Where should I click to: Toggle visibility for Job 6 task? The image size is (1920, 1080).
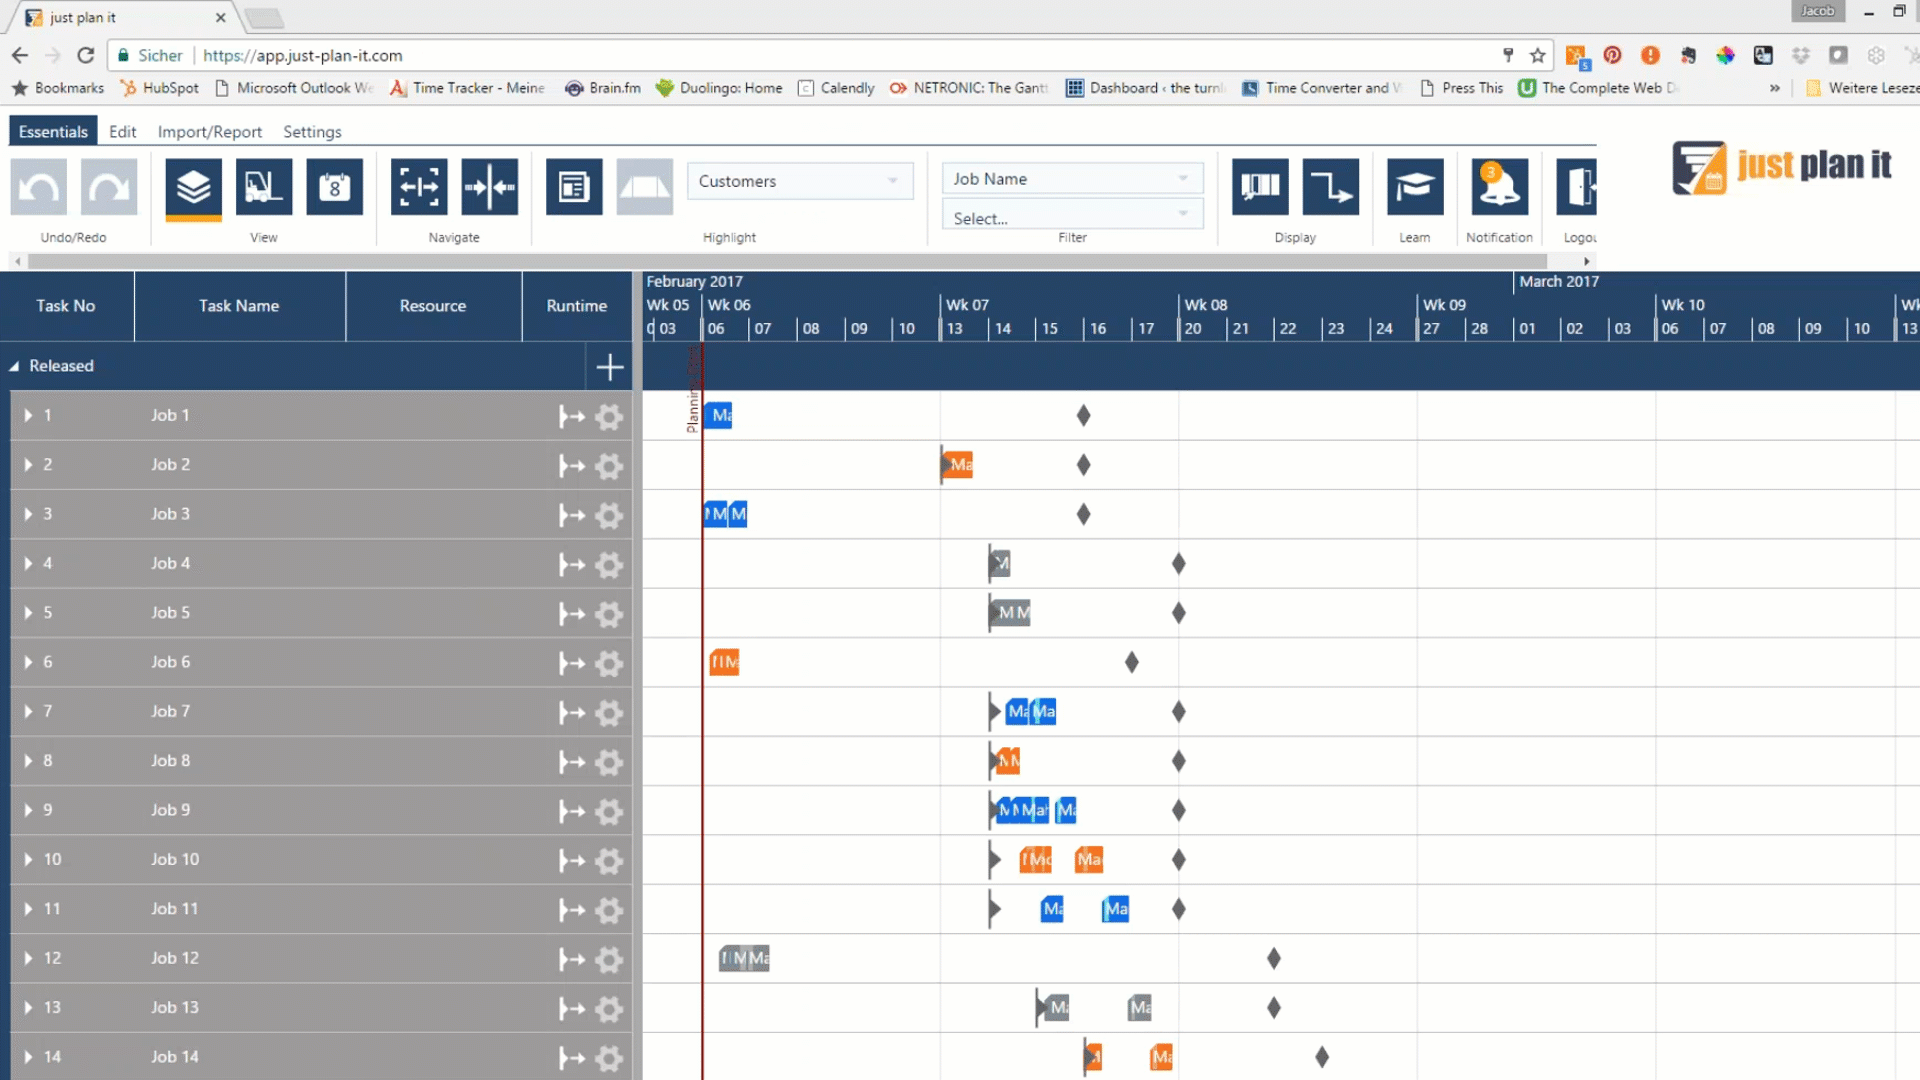click(x=29, y=662)
